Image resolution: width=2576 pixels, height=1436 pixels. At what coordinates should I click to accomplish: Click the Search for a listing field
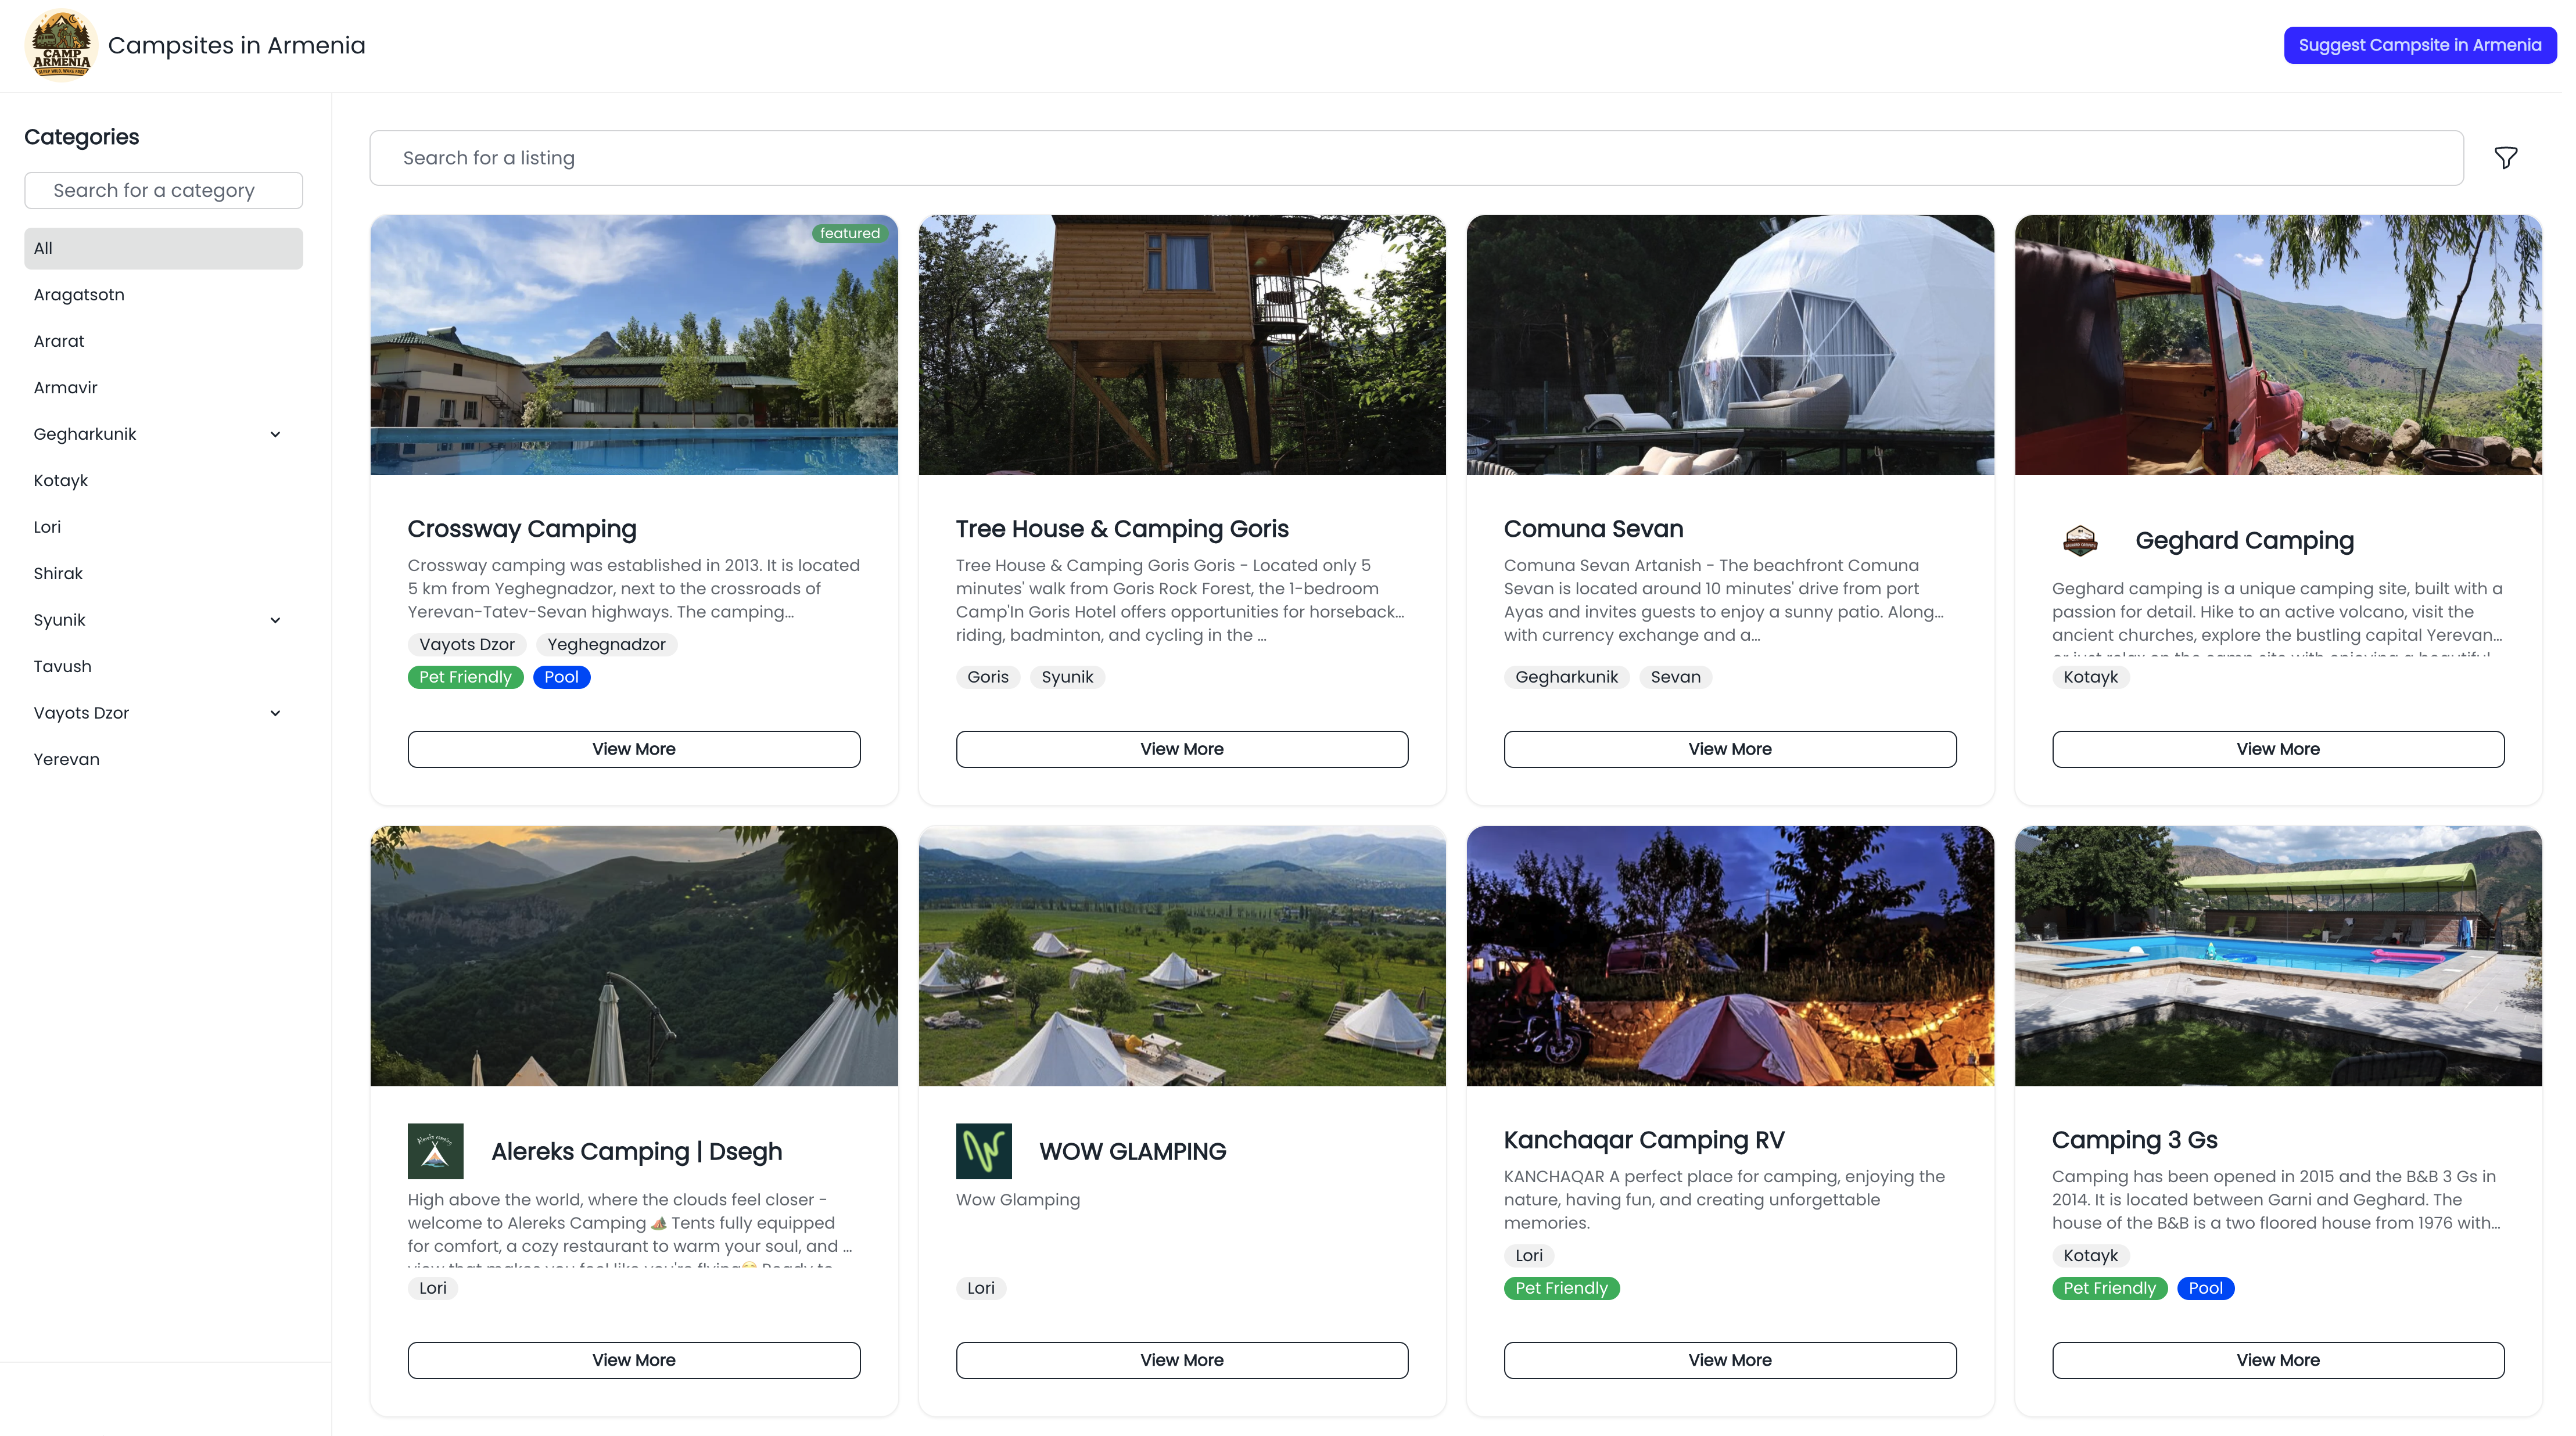[1416, 158]
